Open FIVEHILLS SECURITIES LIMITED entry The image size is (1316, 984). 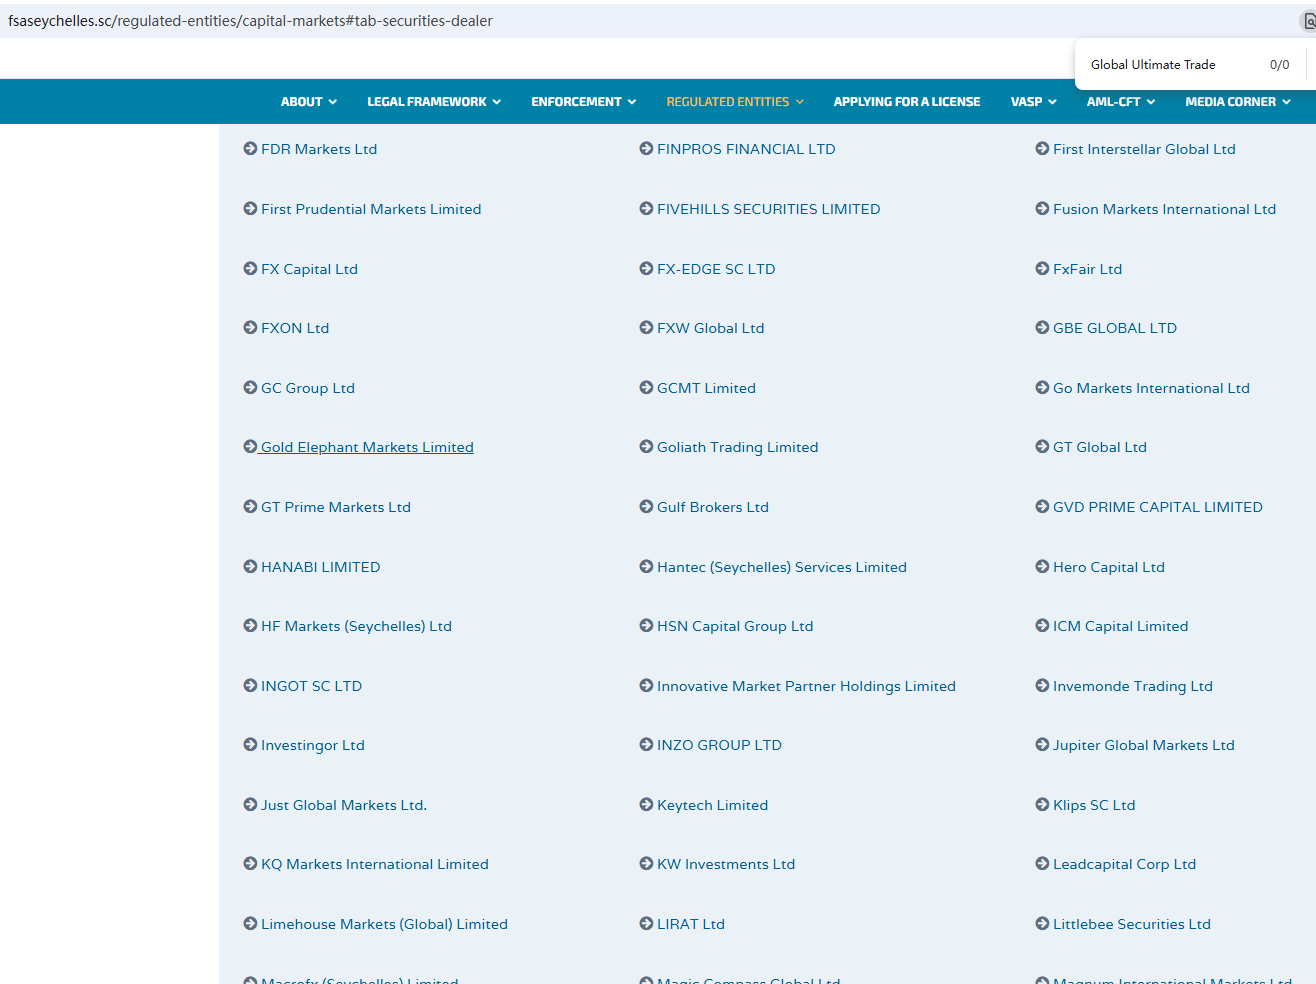(769, 209)
